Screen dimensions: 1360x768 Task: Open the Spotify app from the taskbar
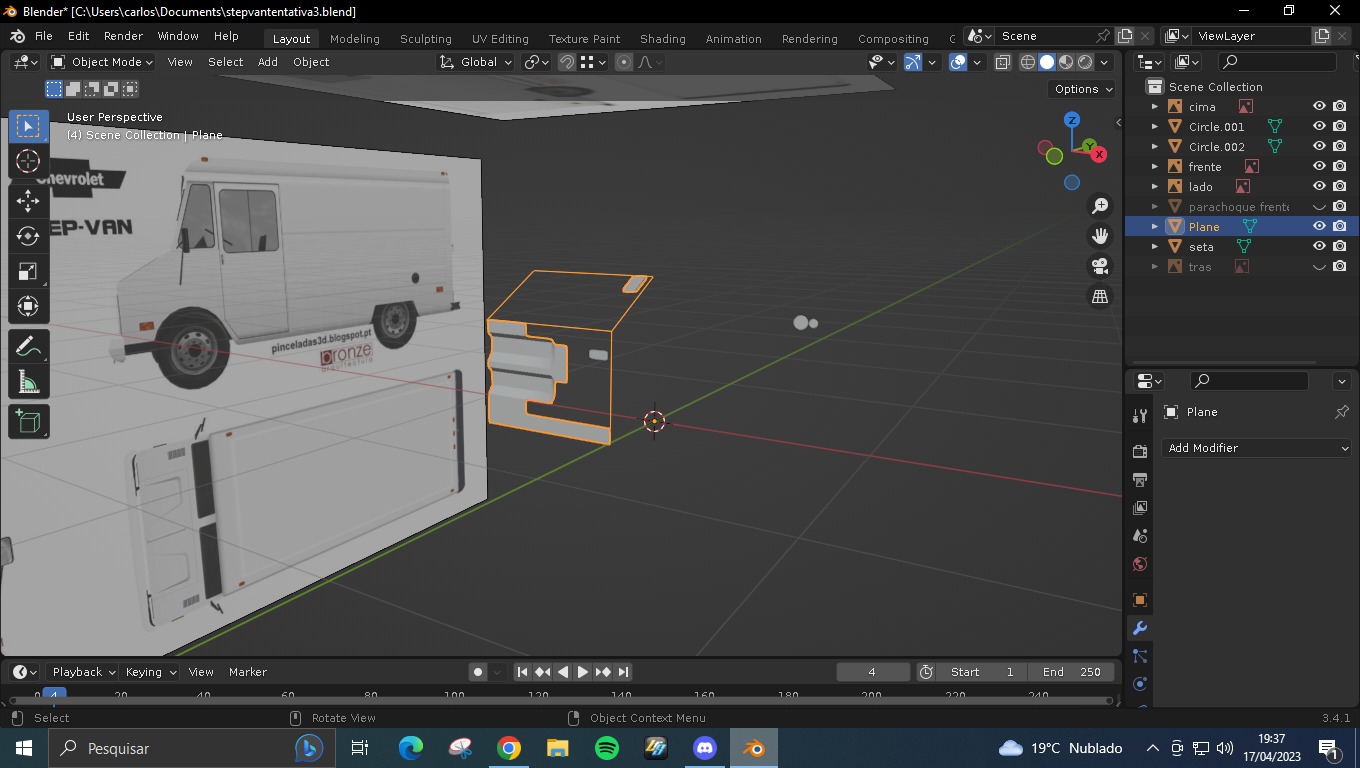coord(606,748)
